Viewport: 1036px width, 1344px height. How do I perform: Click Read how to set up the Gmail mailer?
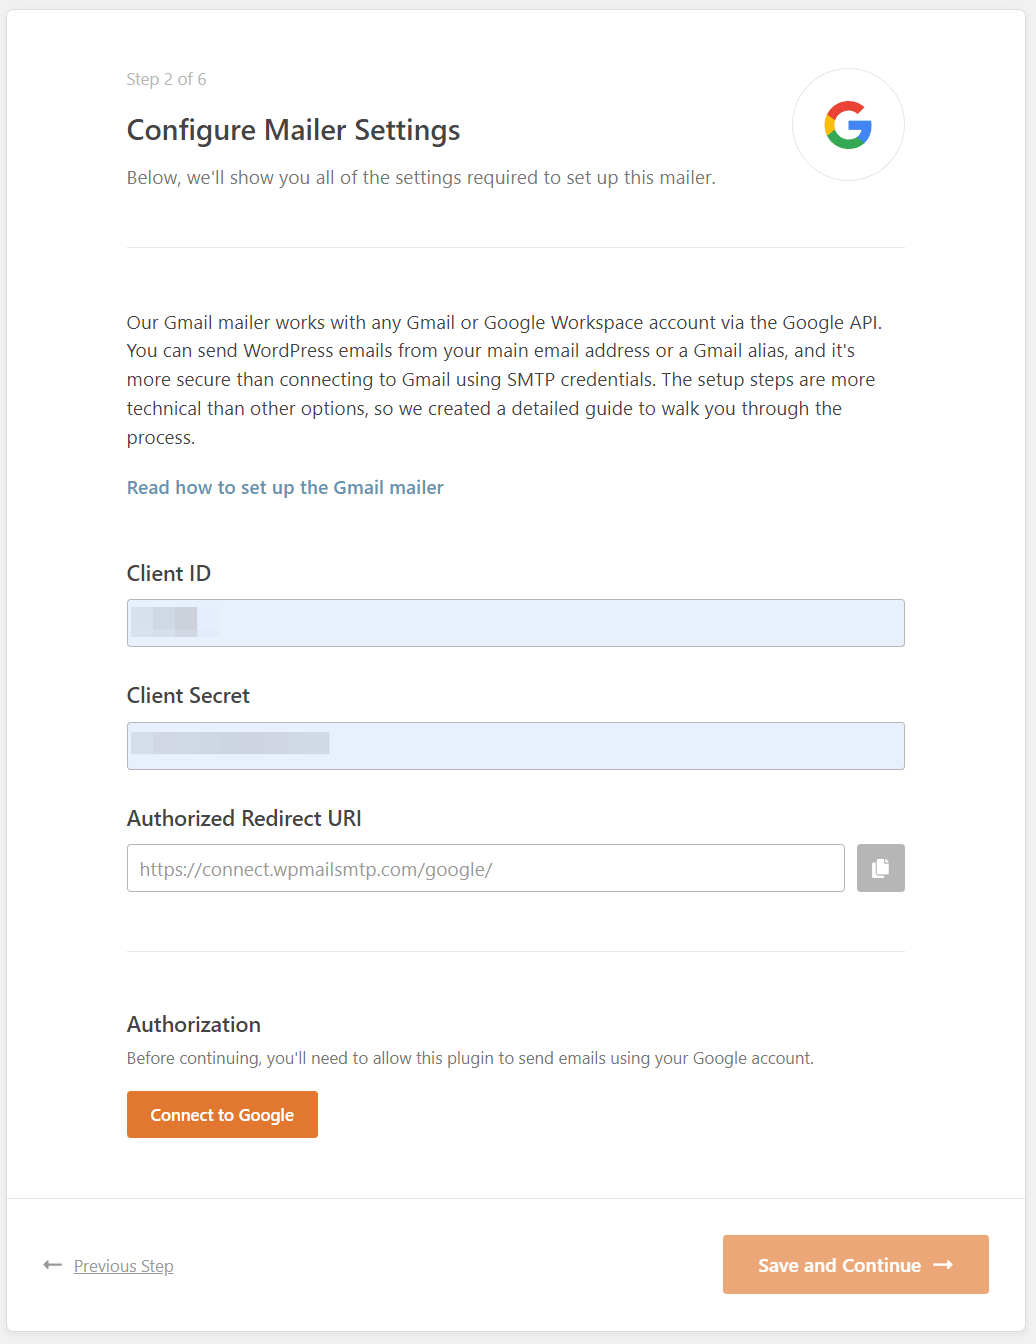pos(285,487)
